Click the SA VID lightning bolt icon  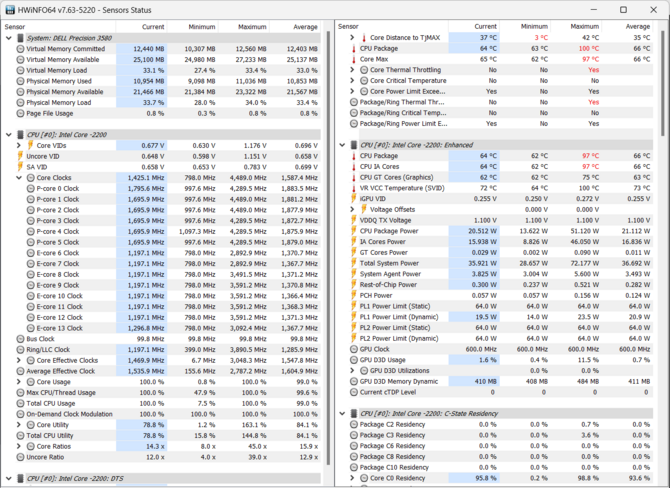20,167
